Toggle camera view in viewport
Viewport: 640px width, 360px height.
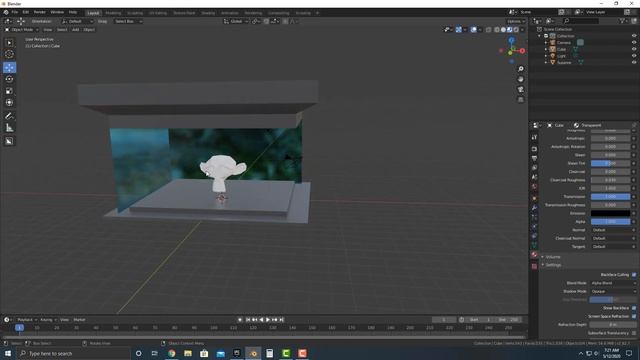click(x=520, y=89)
